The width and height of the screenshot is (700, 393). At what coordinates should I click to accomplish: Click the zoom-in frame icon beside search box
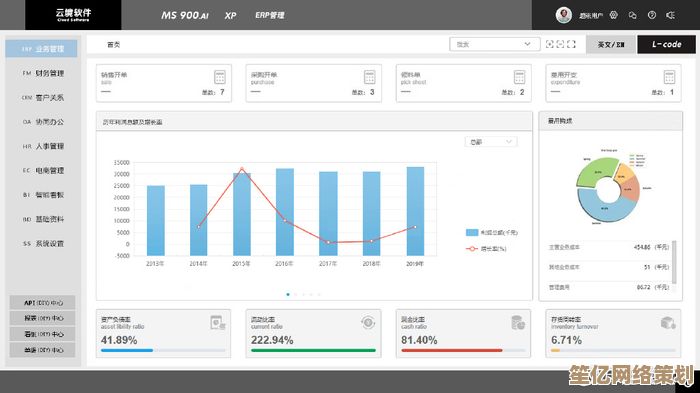[x=550, y=44]
